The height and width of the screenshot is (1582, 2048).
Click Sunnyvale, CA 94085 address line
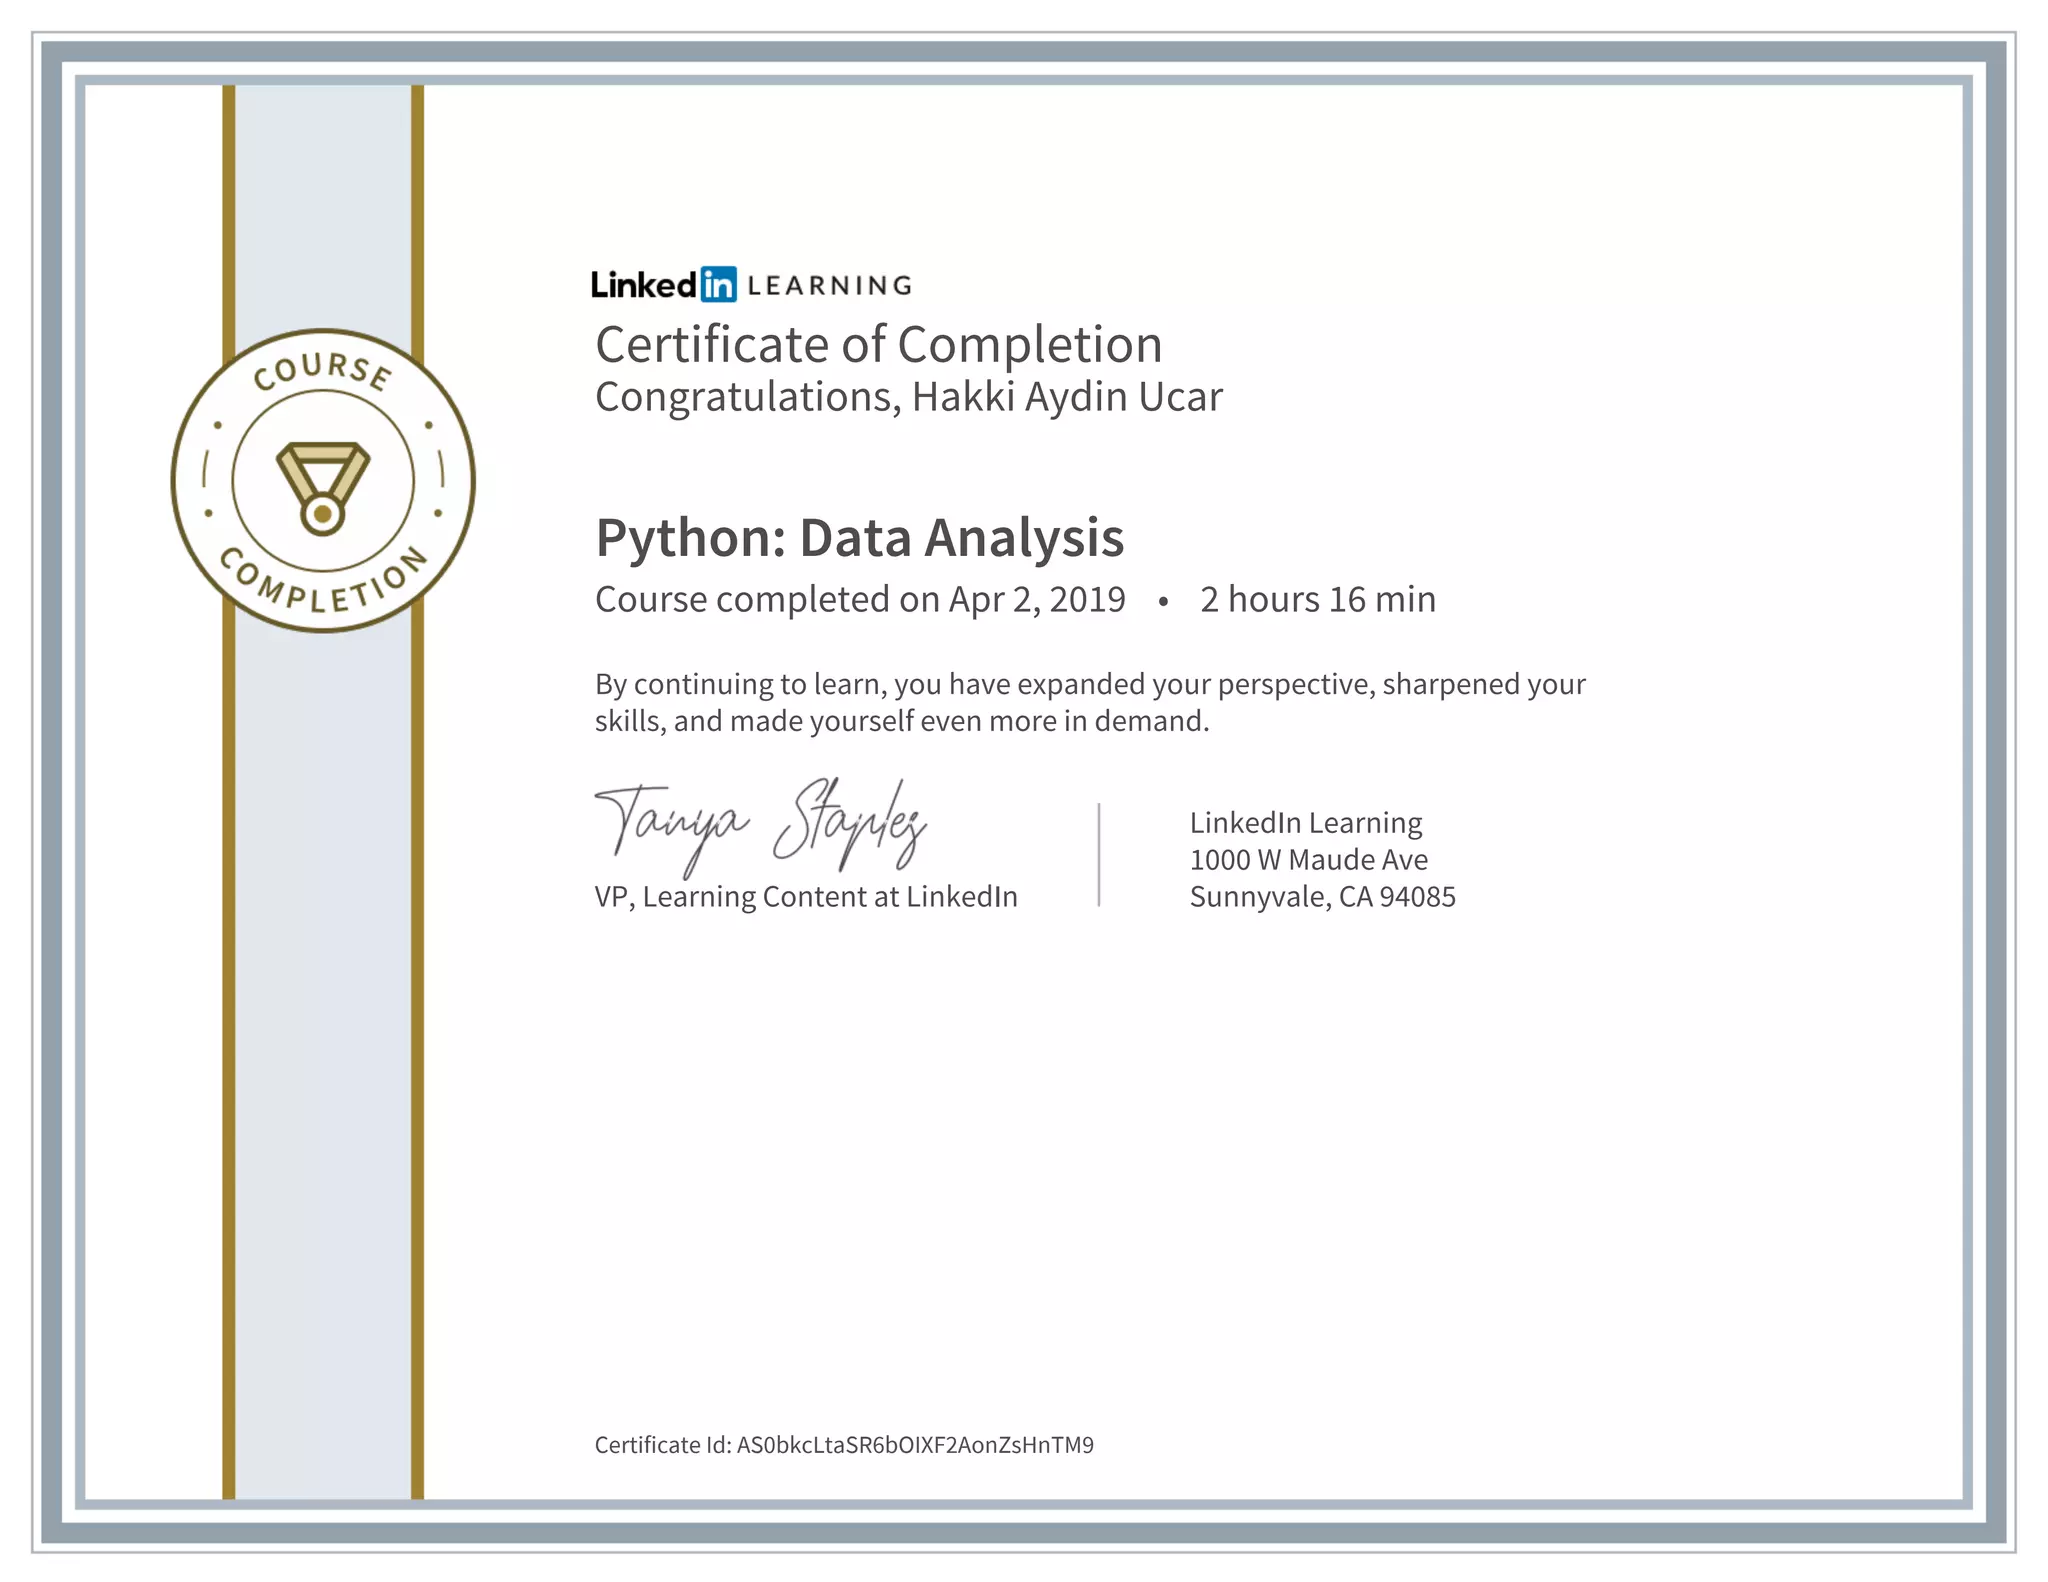pos(1322,897)
